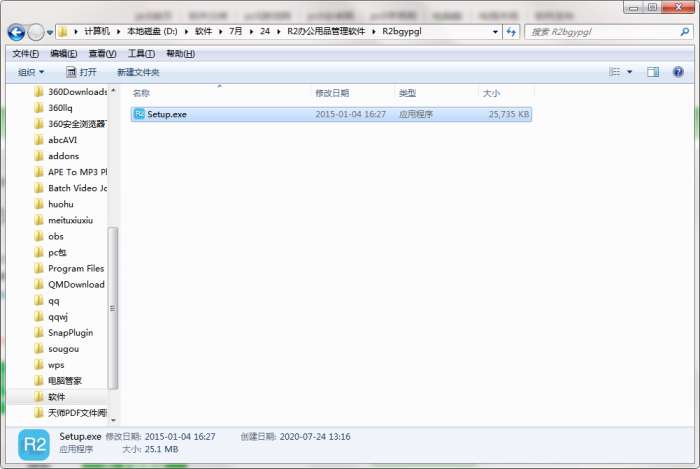Image resolution: width=700 pixels, height=469 pixels.
Task: Click the qq folder icon
Action: pos(39,301)
